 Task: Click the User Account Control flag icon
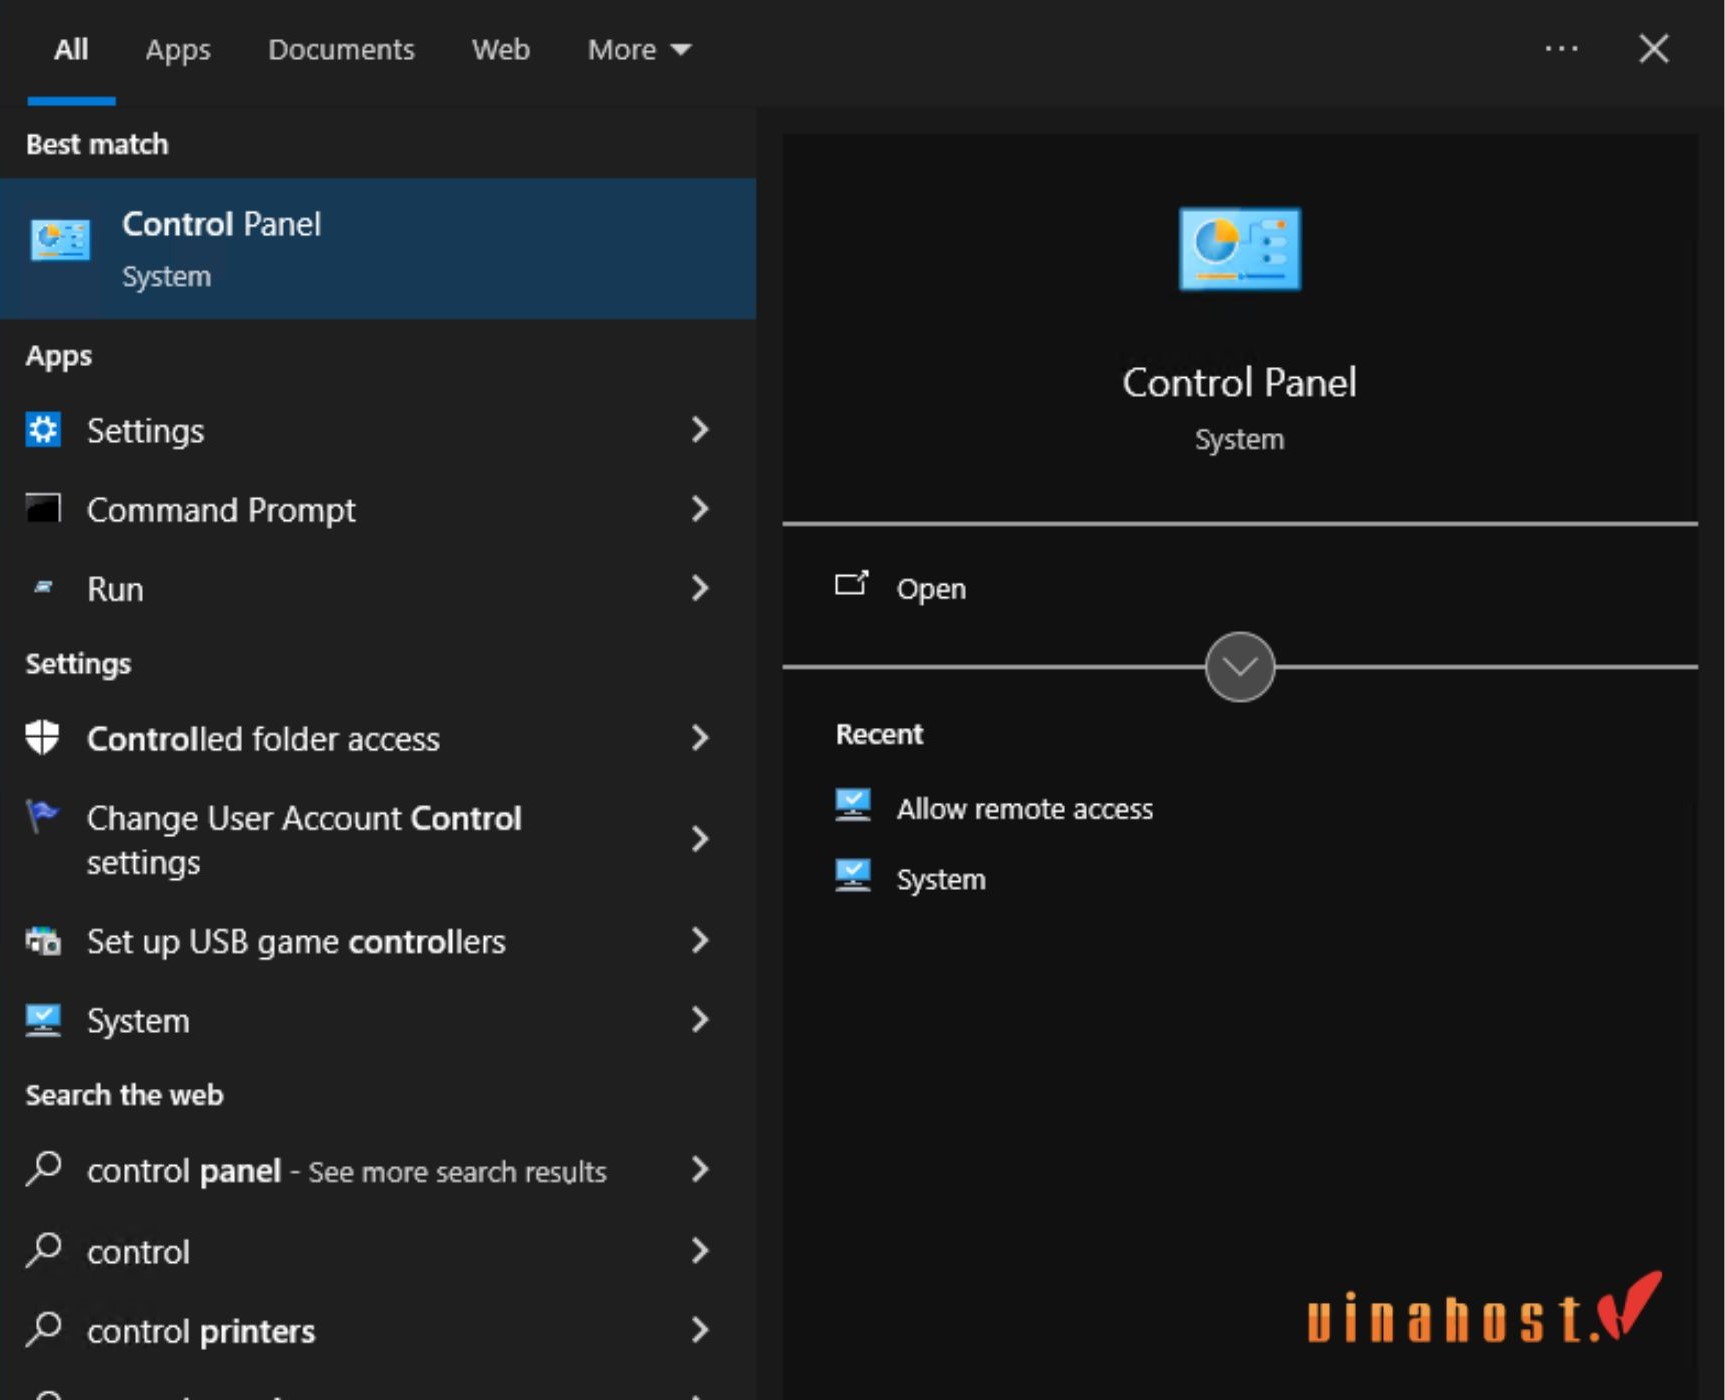coord(42,816)
